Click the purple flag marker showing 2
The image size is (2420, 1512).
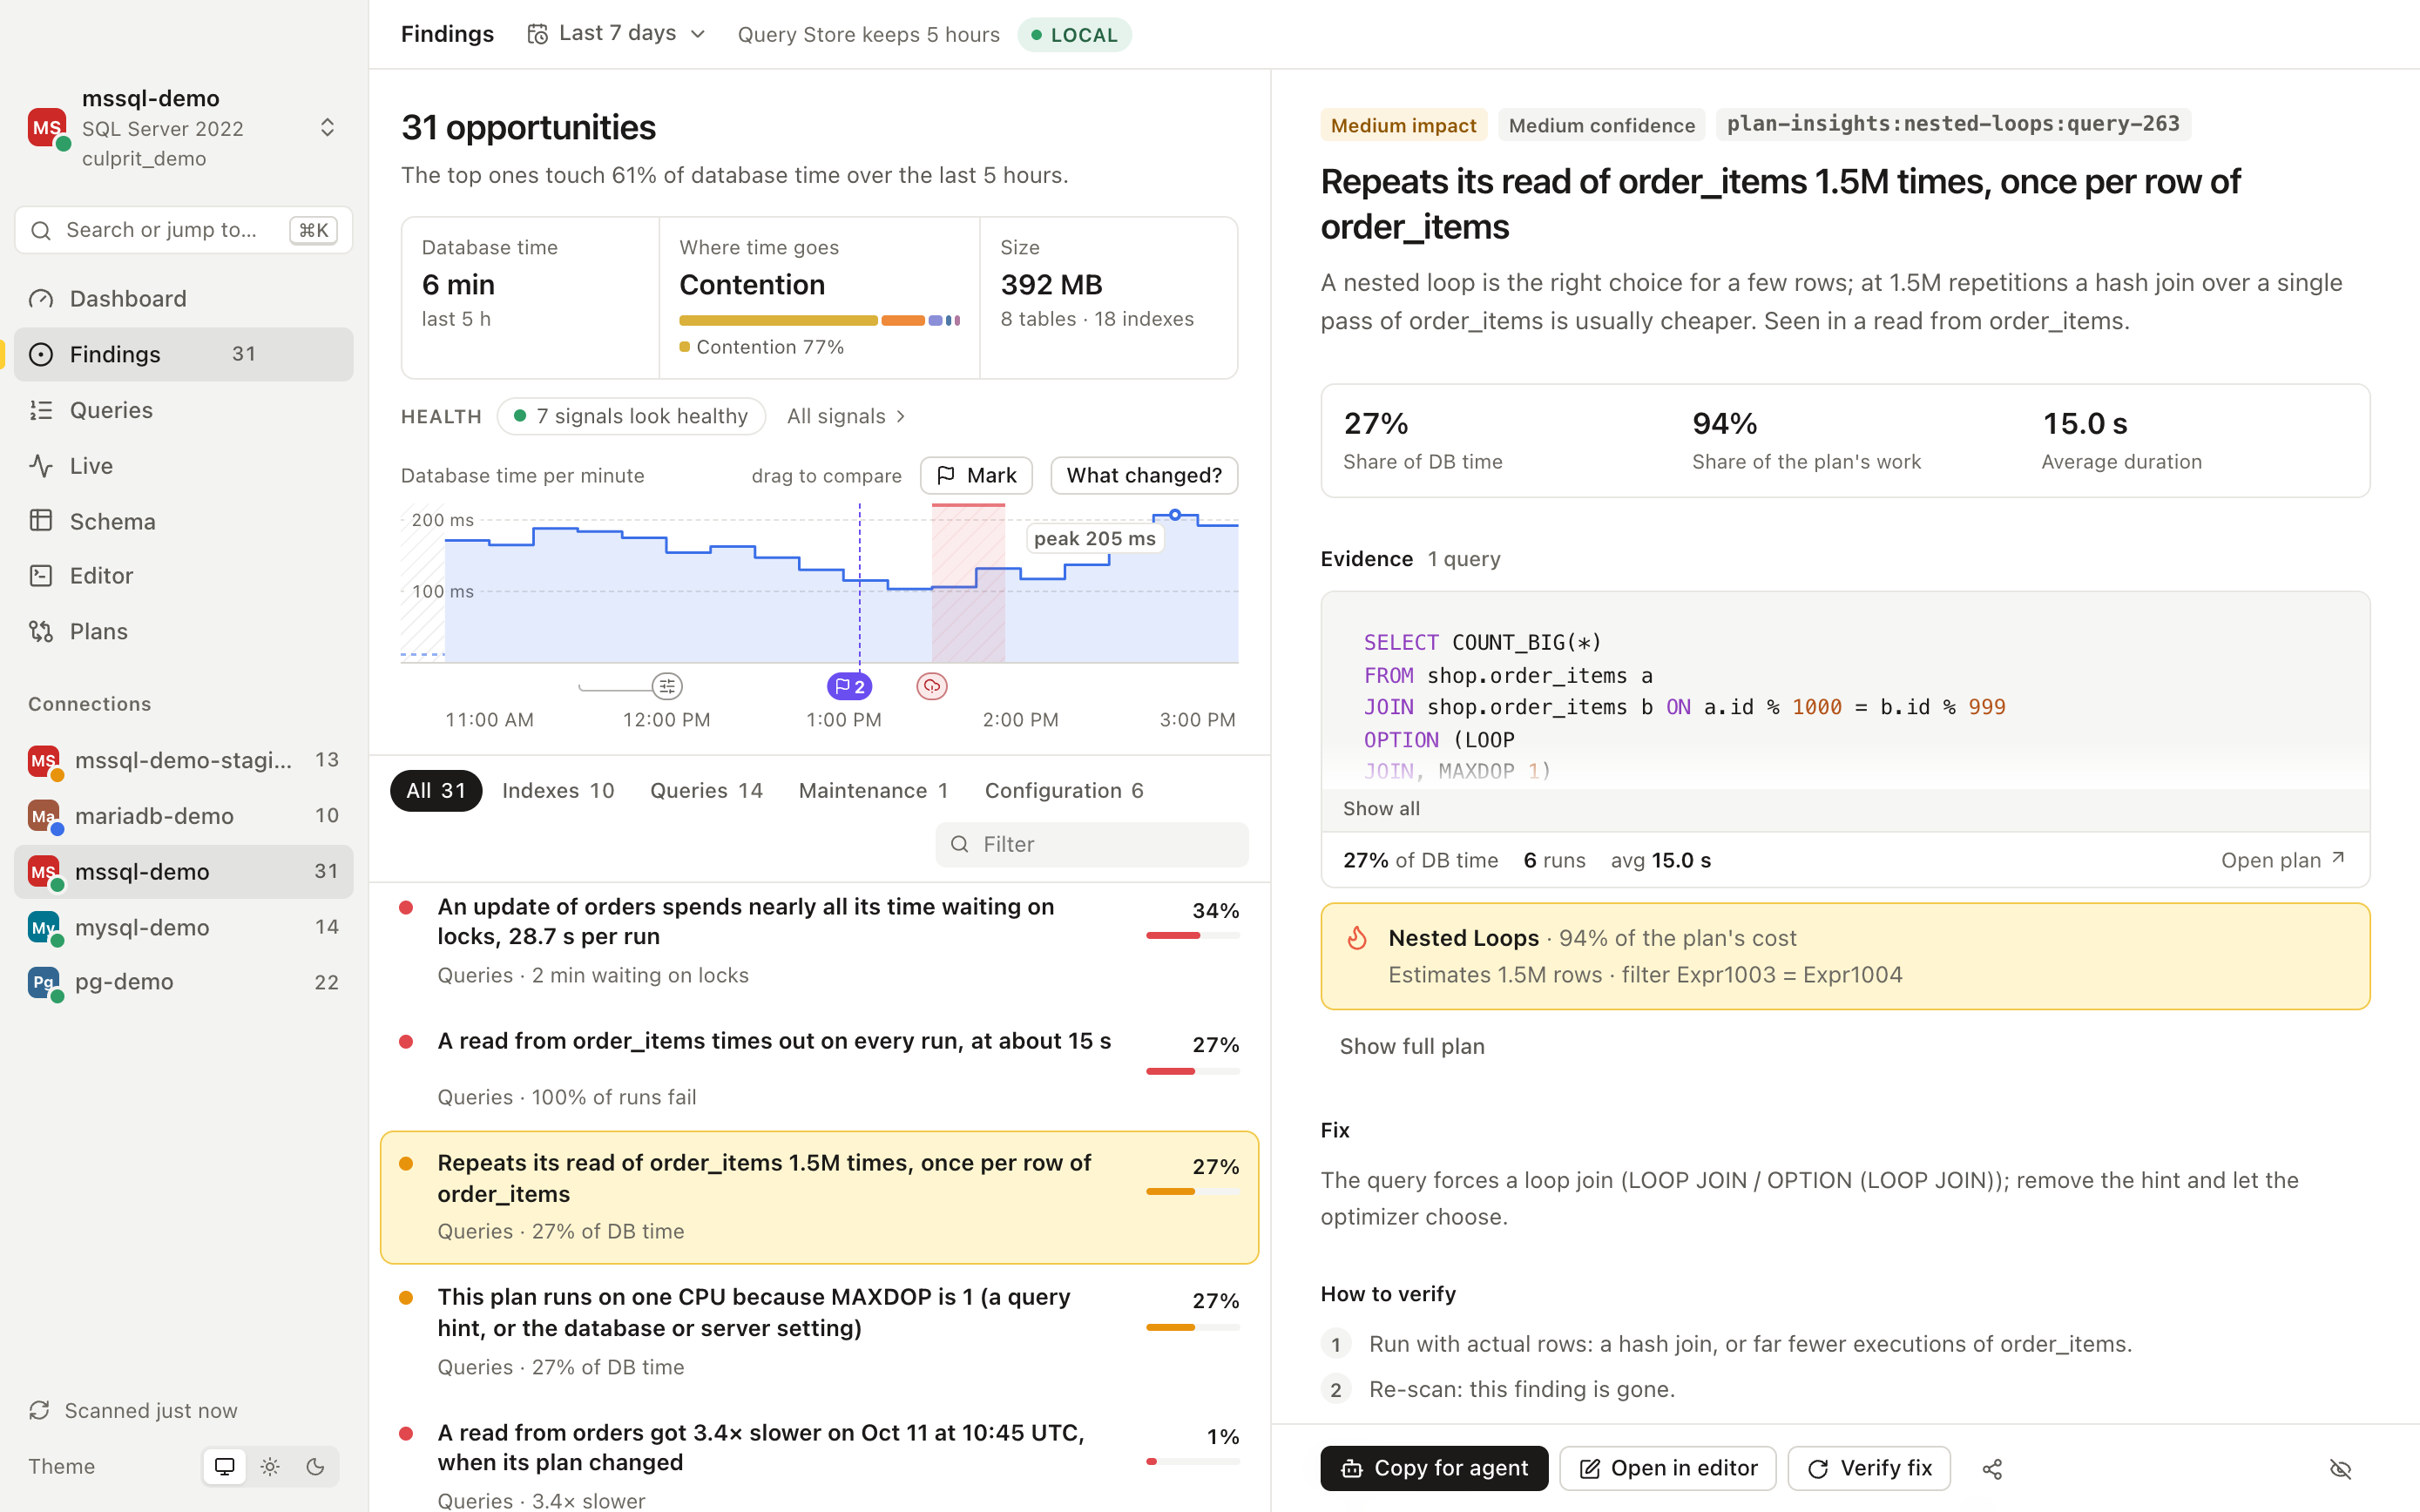pyautogui.click(x=849, y=687)
